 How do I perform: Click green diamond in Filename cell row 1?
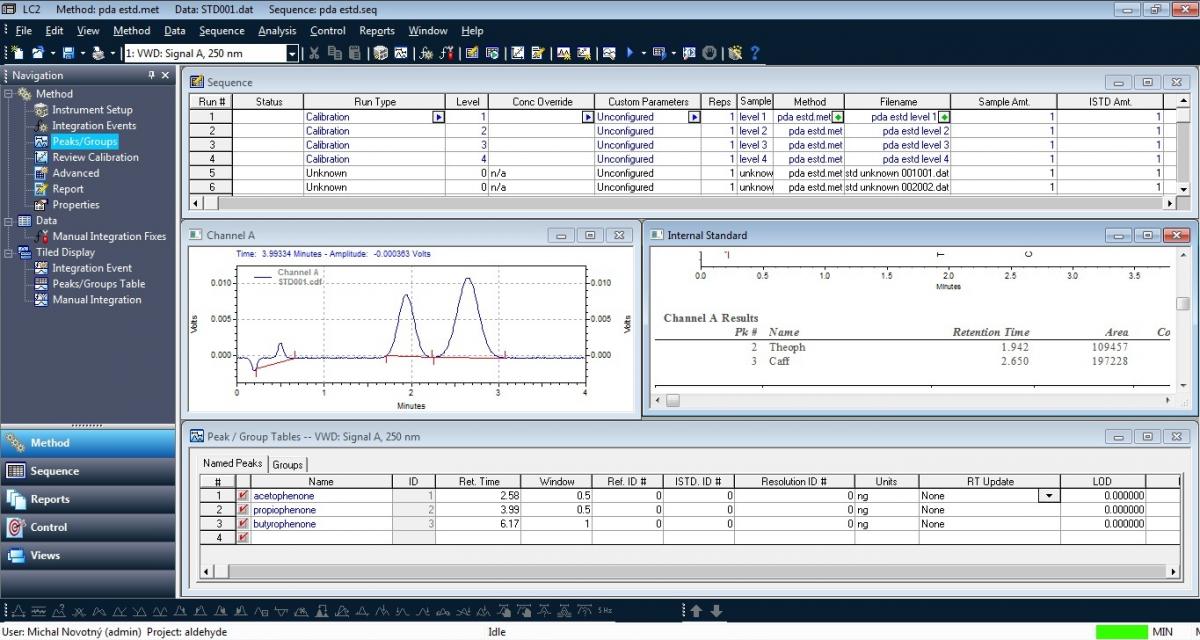click(944, 117)
